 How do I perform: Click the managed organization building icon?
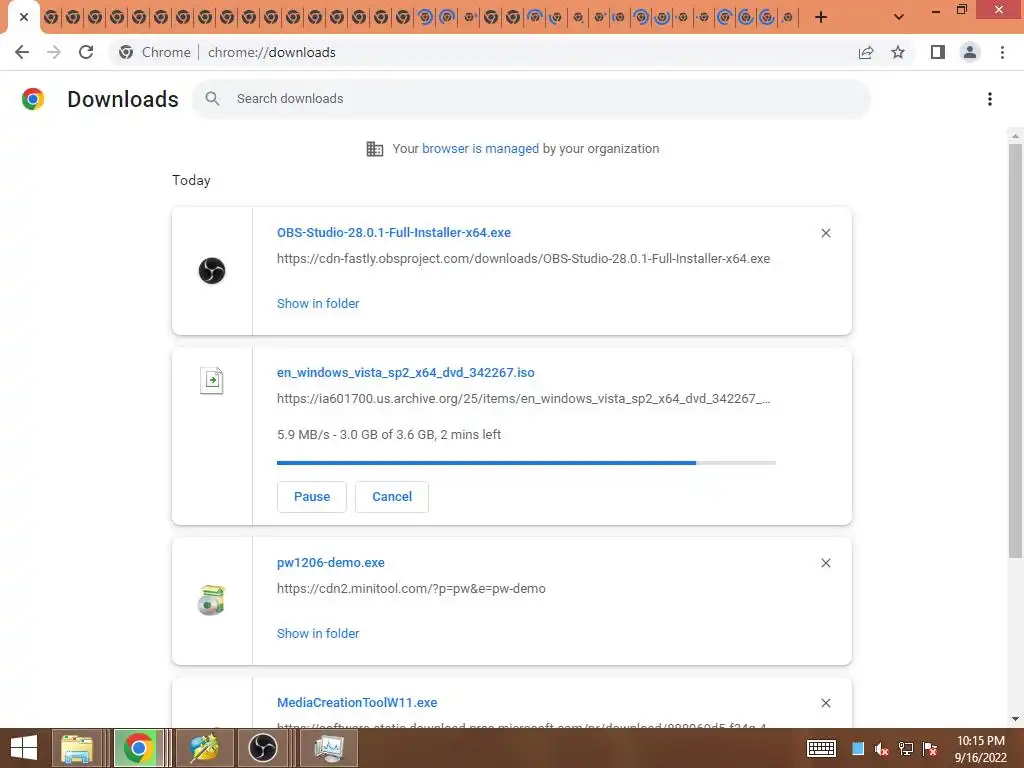pyautogui.click(x=375, y=149)
